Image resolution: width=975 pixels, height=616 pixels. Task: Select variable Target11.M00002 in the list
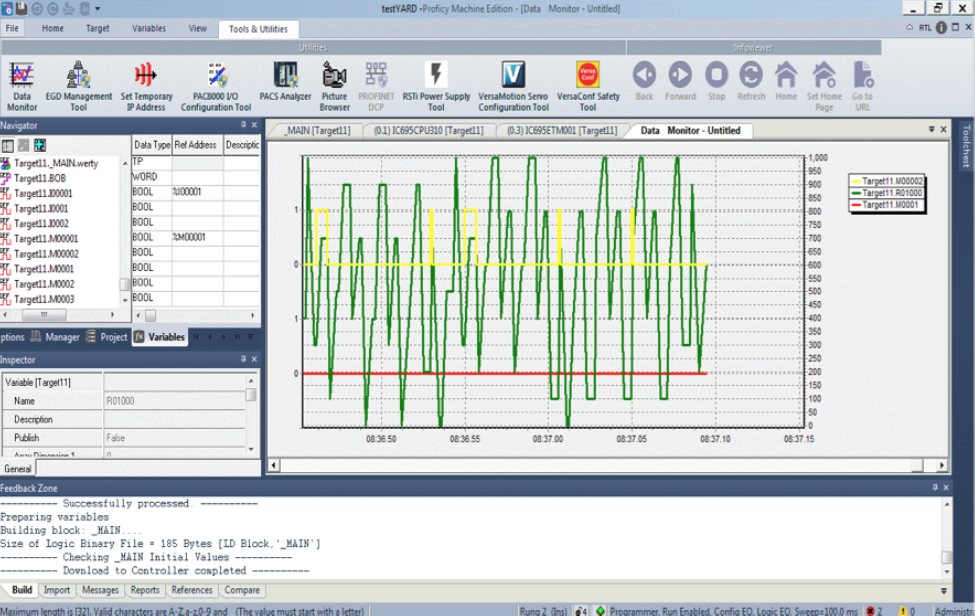coord(46,254)
